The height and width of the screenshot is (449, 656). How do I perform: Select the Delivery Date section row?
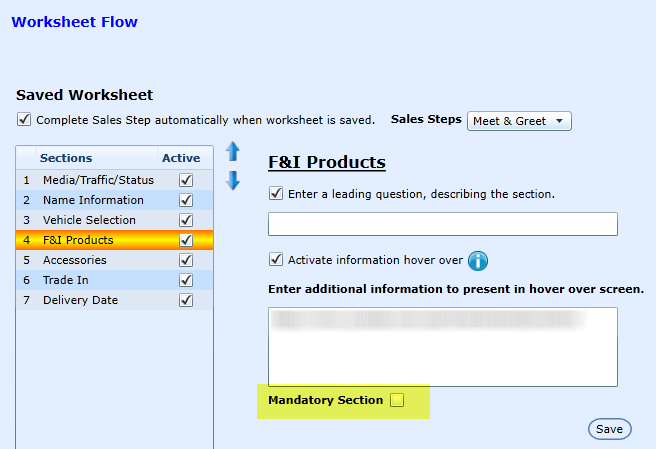click(80, 300)
